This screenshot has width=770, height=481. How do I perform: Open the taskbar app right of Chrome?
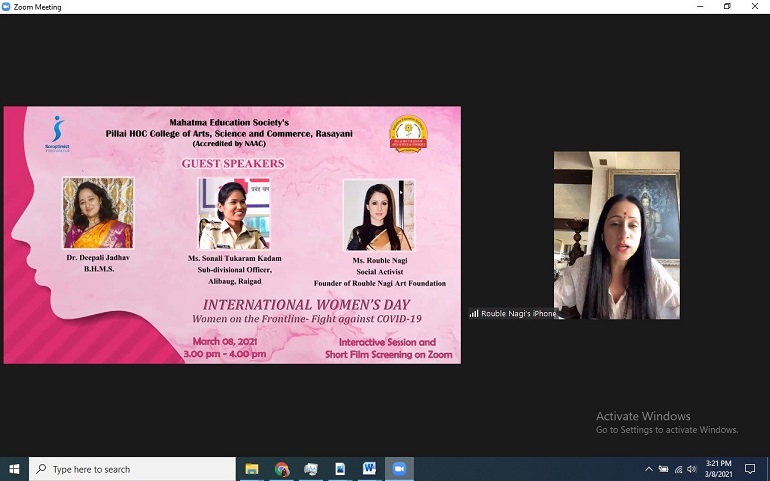click(310, 469)
